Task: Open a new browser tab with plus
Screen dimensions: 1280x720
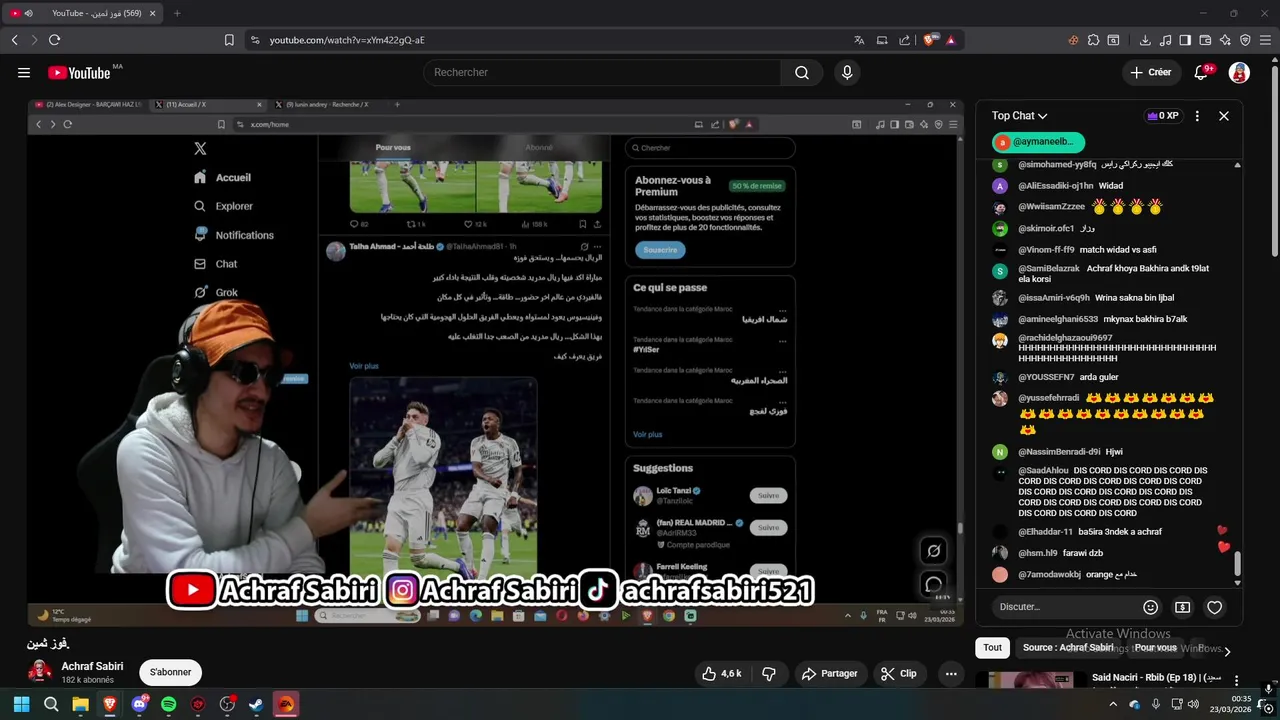Action: click(x=177, y=13)
